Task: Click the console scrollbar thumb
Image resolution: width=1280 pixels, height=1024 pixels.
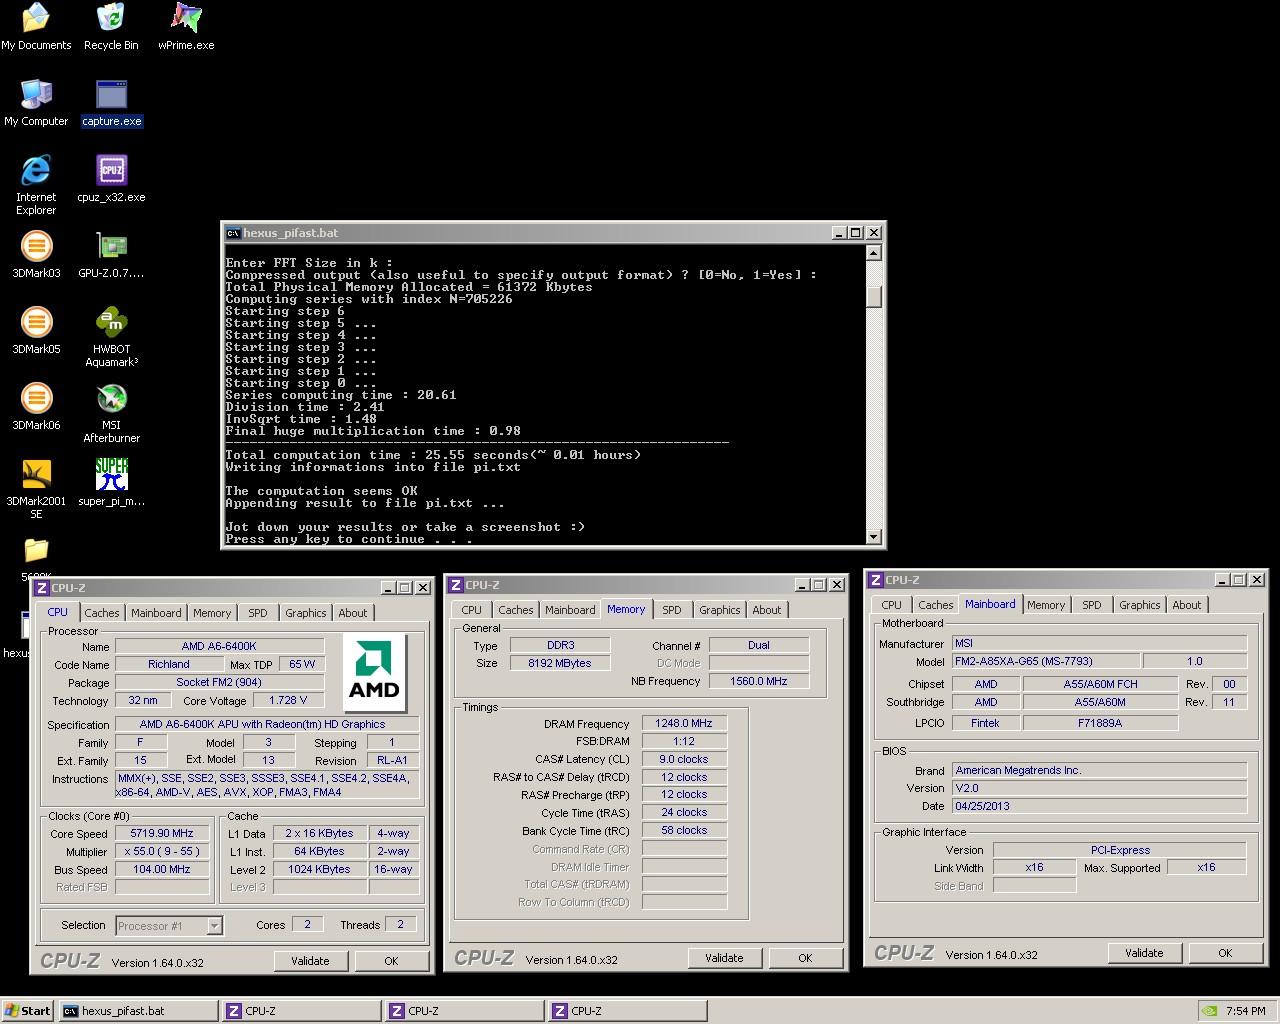Action: pyautogui.click(x=874, y=297)
